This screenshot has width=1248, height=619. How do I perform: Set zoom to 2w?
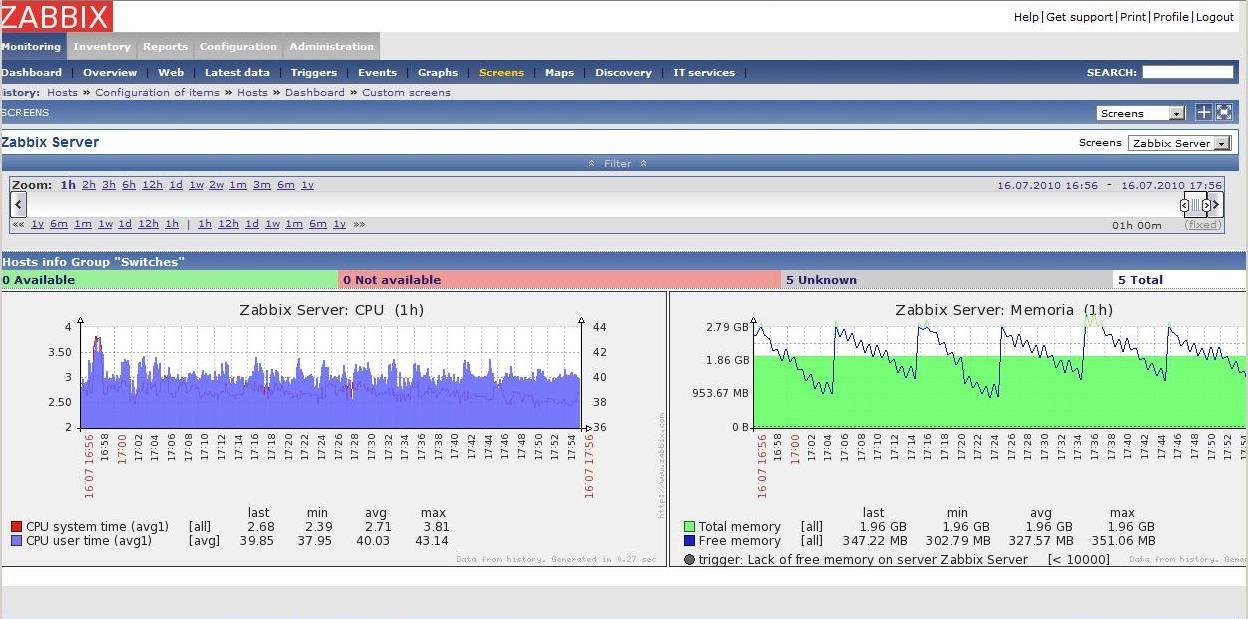click(x=216, y=185)
